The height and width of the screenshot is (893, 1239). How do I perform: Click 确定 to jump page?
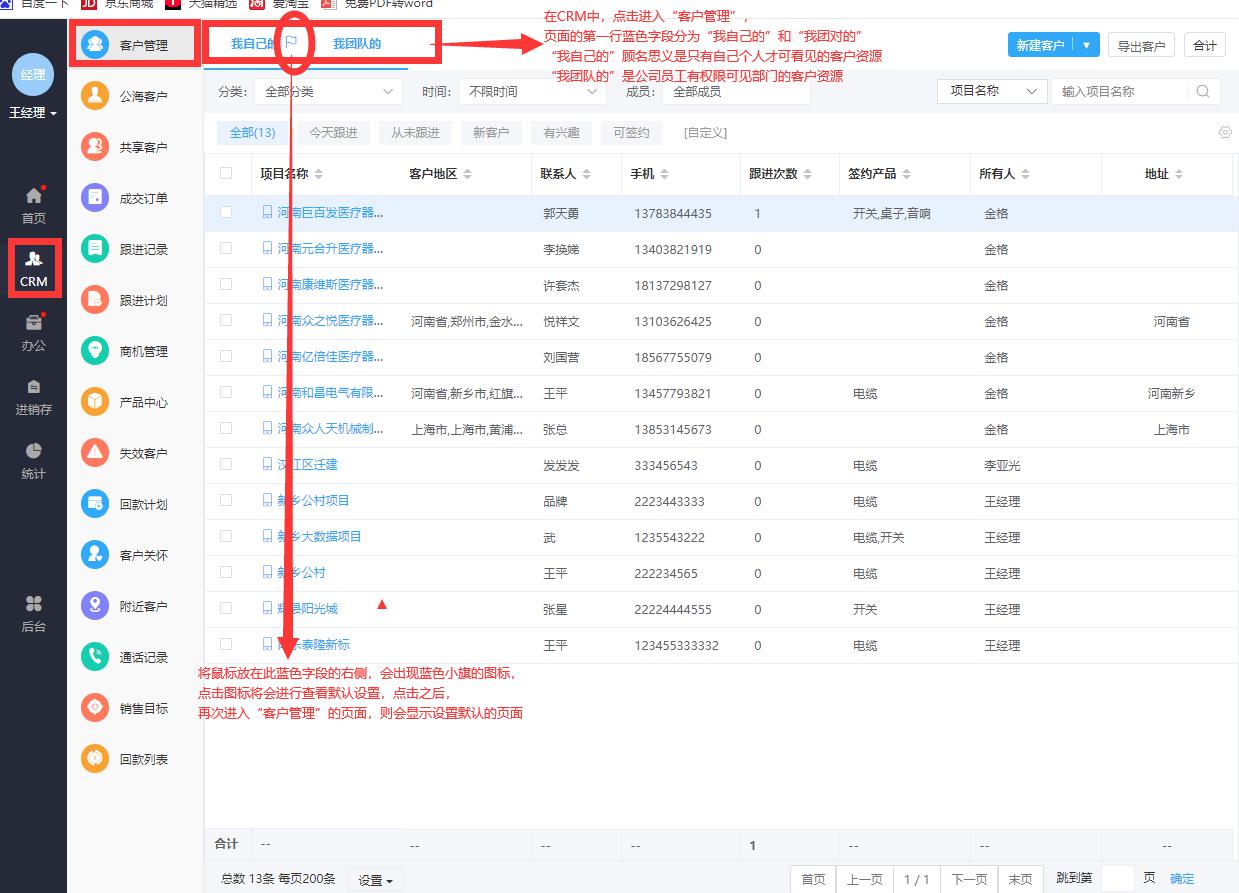click(1182, 879)
